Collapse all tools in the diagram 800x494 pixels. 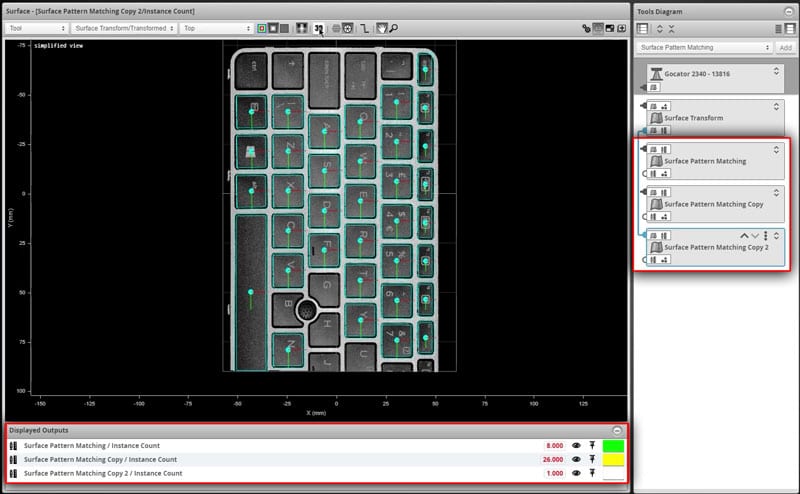pyautogui.click(x=671, y=29)
